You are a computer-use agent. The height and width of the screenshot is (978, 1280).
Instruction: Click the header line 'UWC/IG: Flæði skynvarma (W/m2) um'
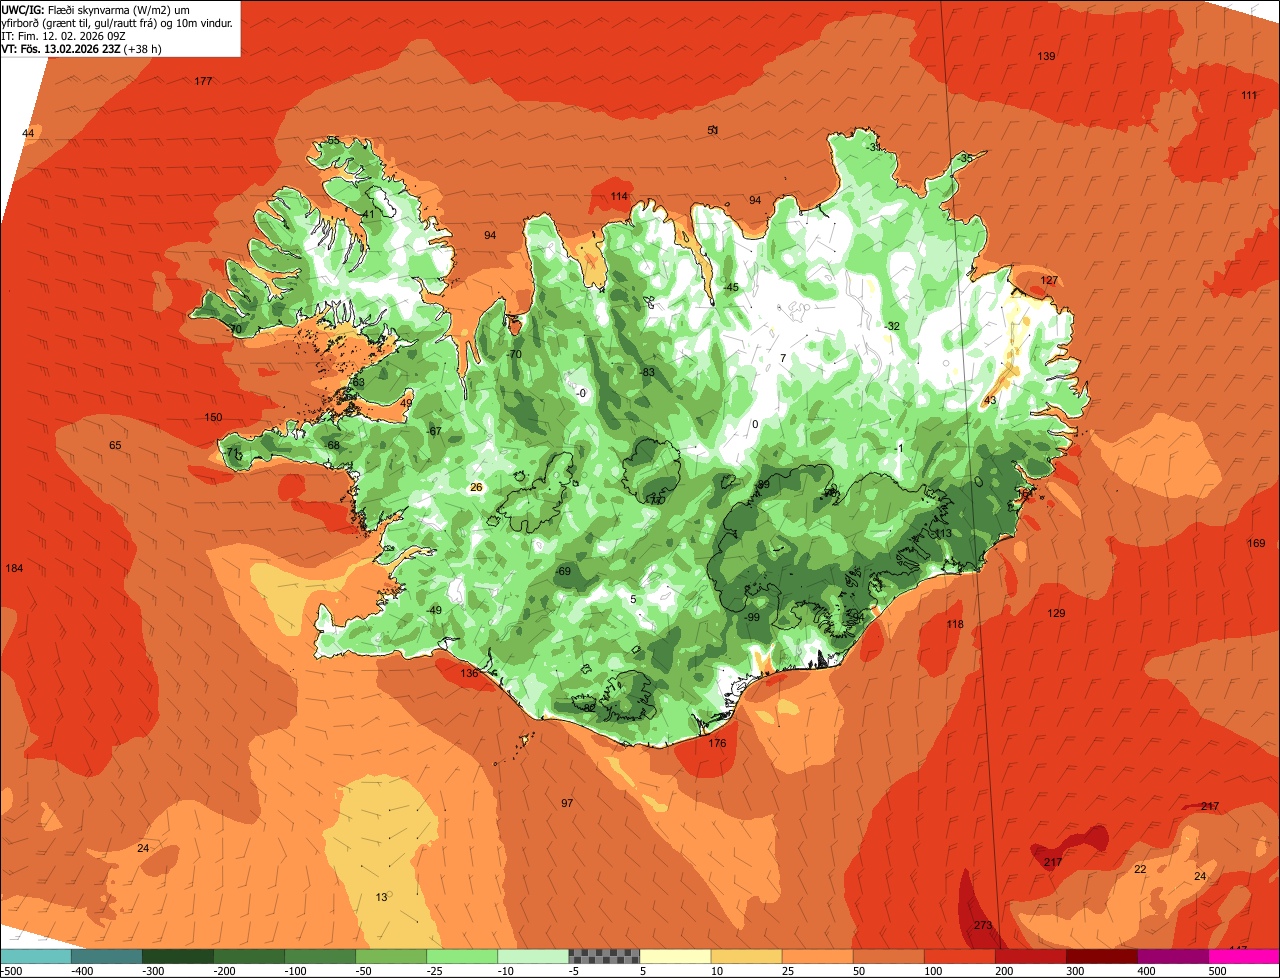[x=96, y=9]
